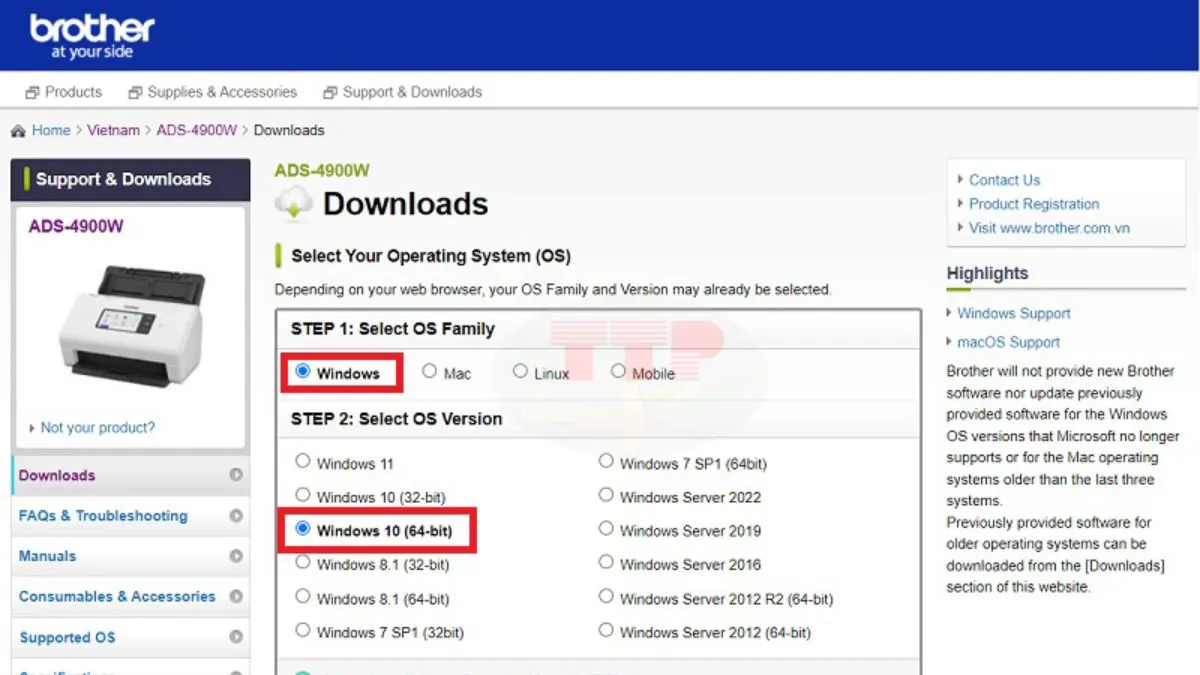Choose Windows 11 as OS version
The image size is (1200, 675).
point(303,462)
